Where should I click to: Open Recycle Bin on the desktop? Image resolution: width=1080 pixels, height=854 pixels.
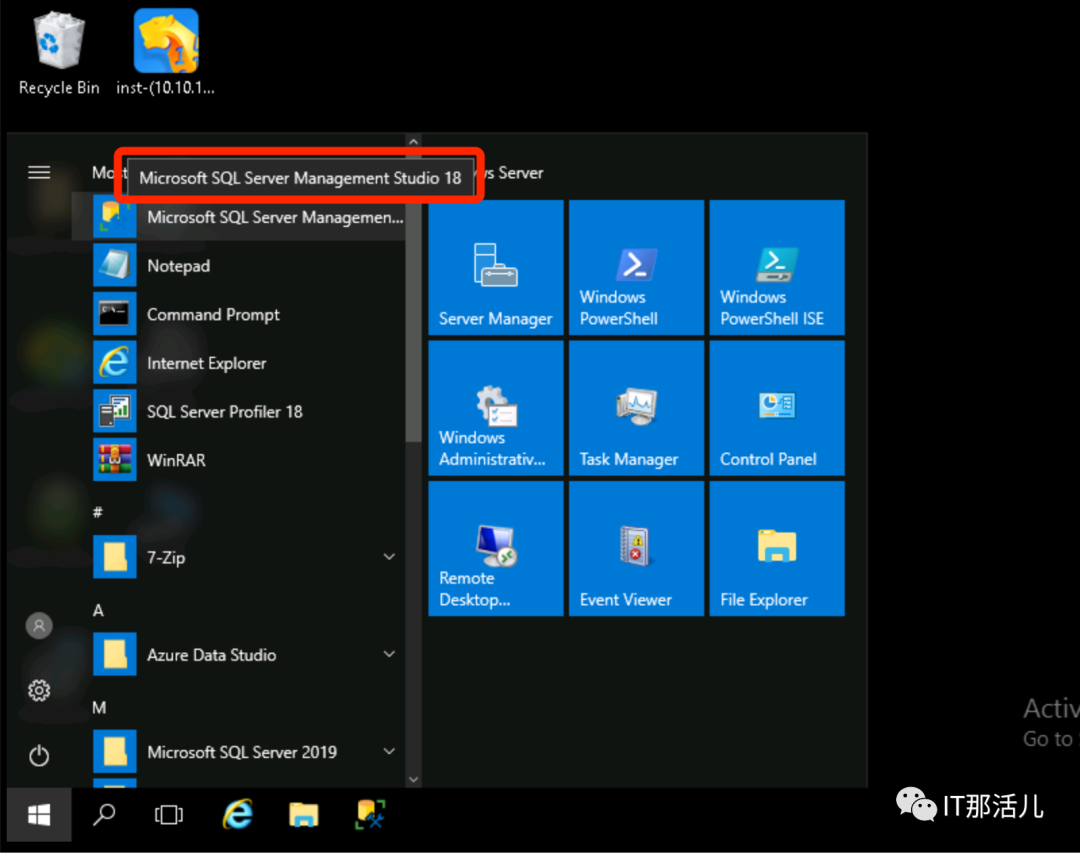click(x=59, y=53)
